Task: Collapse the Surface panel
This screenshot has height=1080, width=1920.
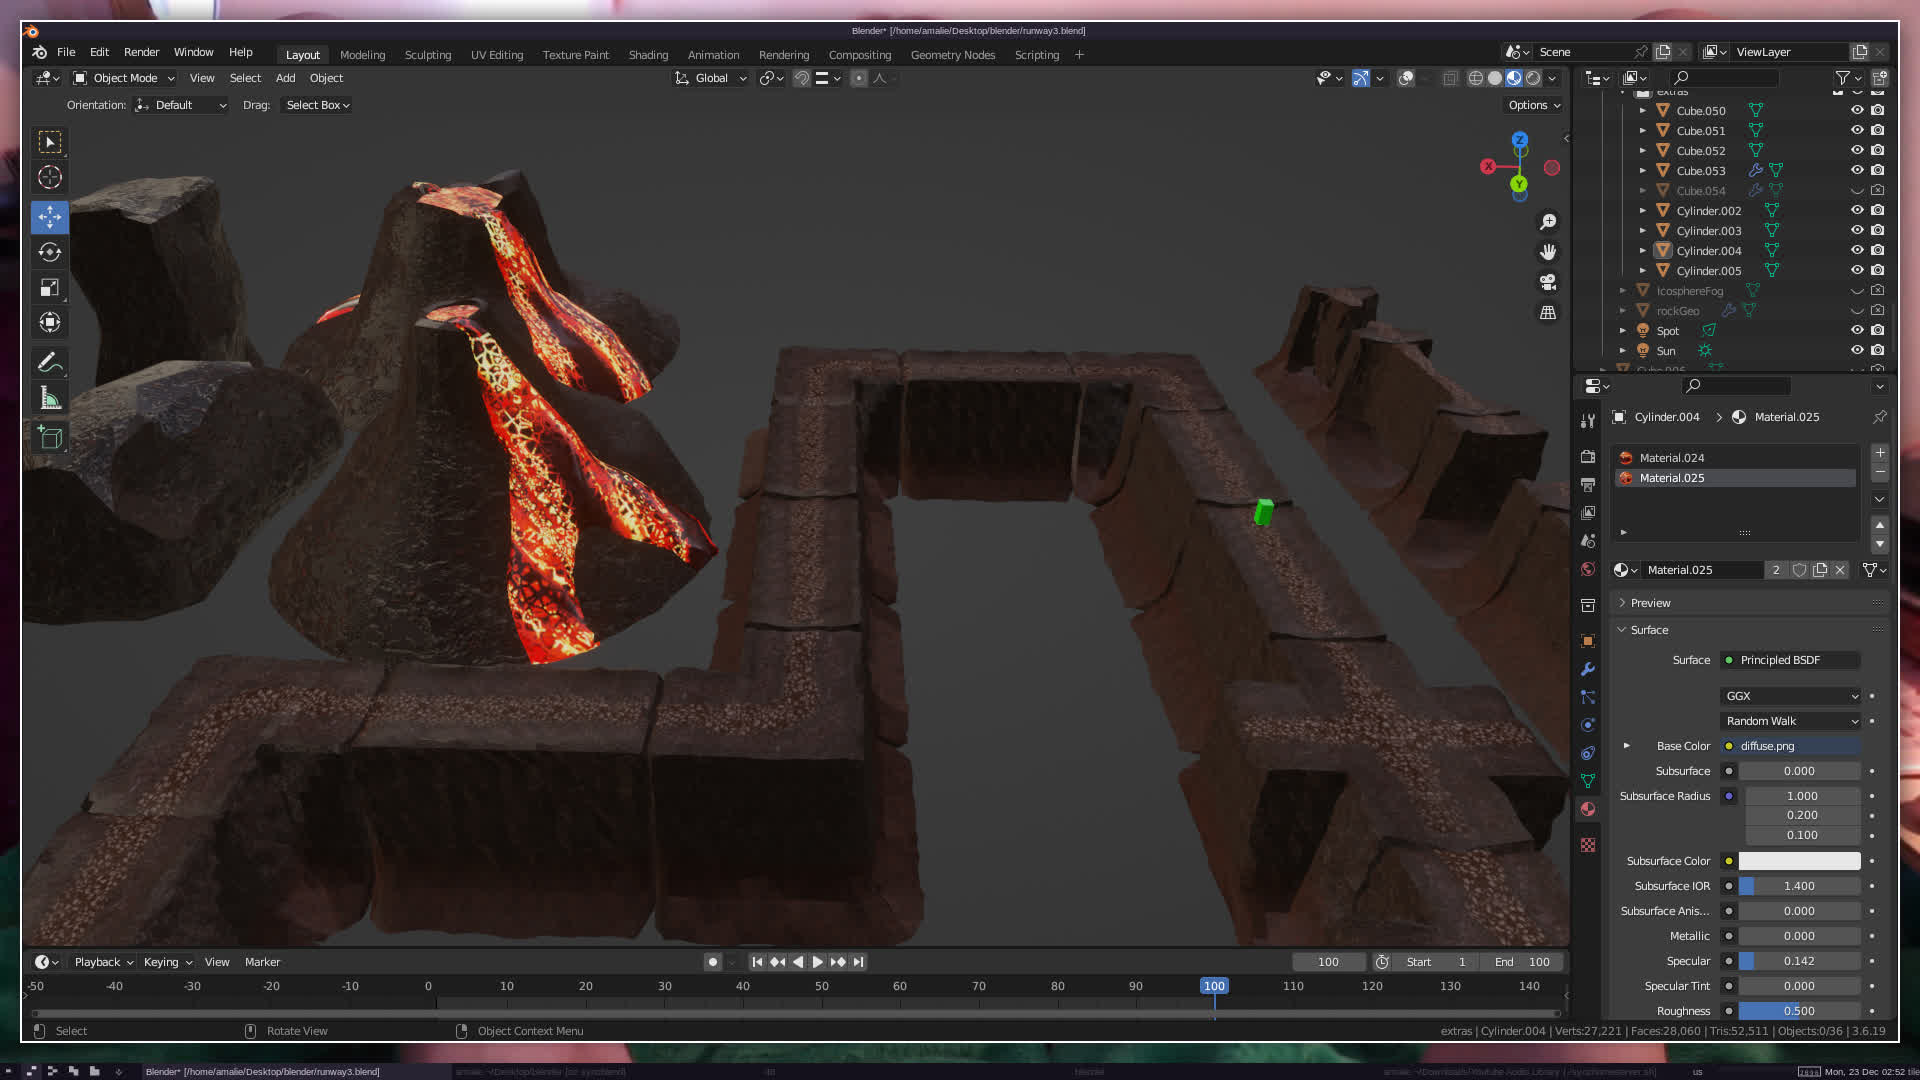Action: tap(1649, 630)
